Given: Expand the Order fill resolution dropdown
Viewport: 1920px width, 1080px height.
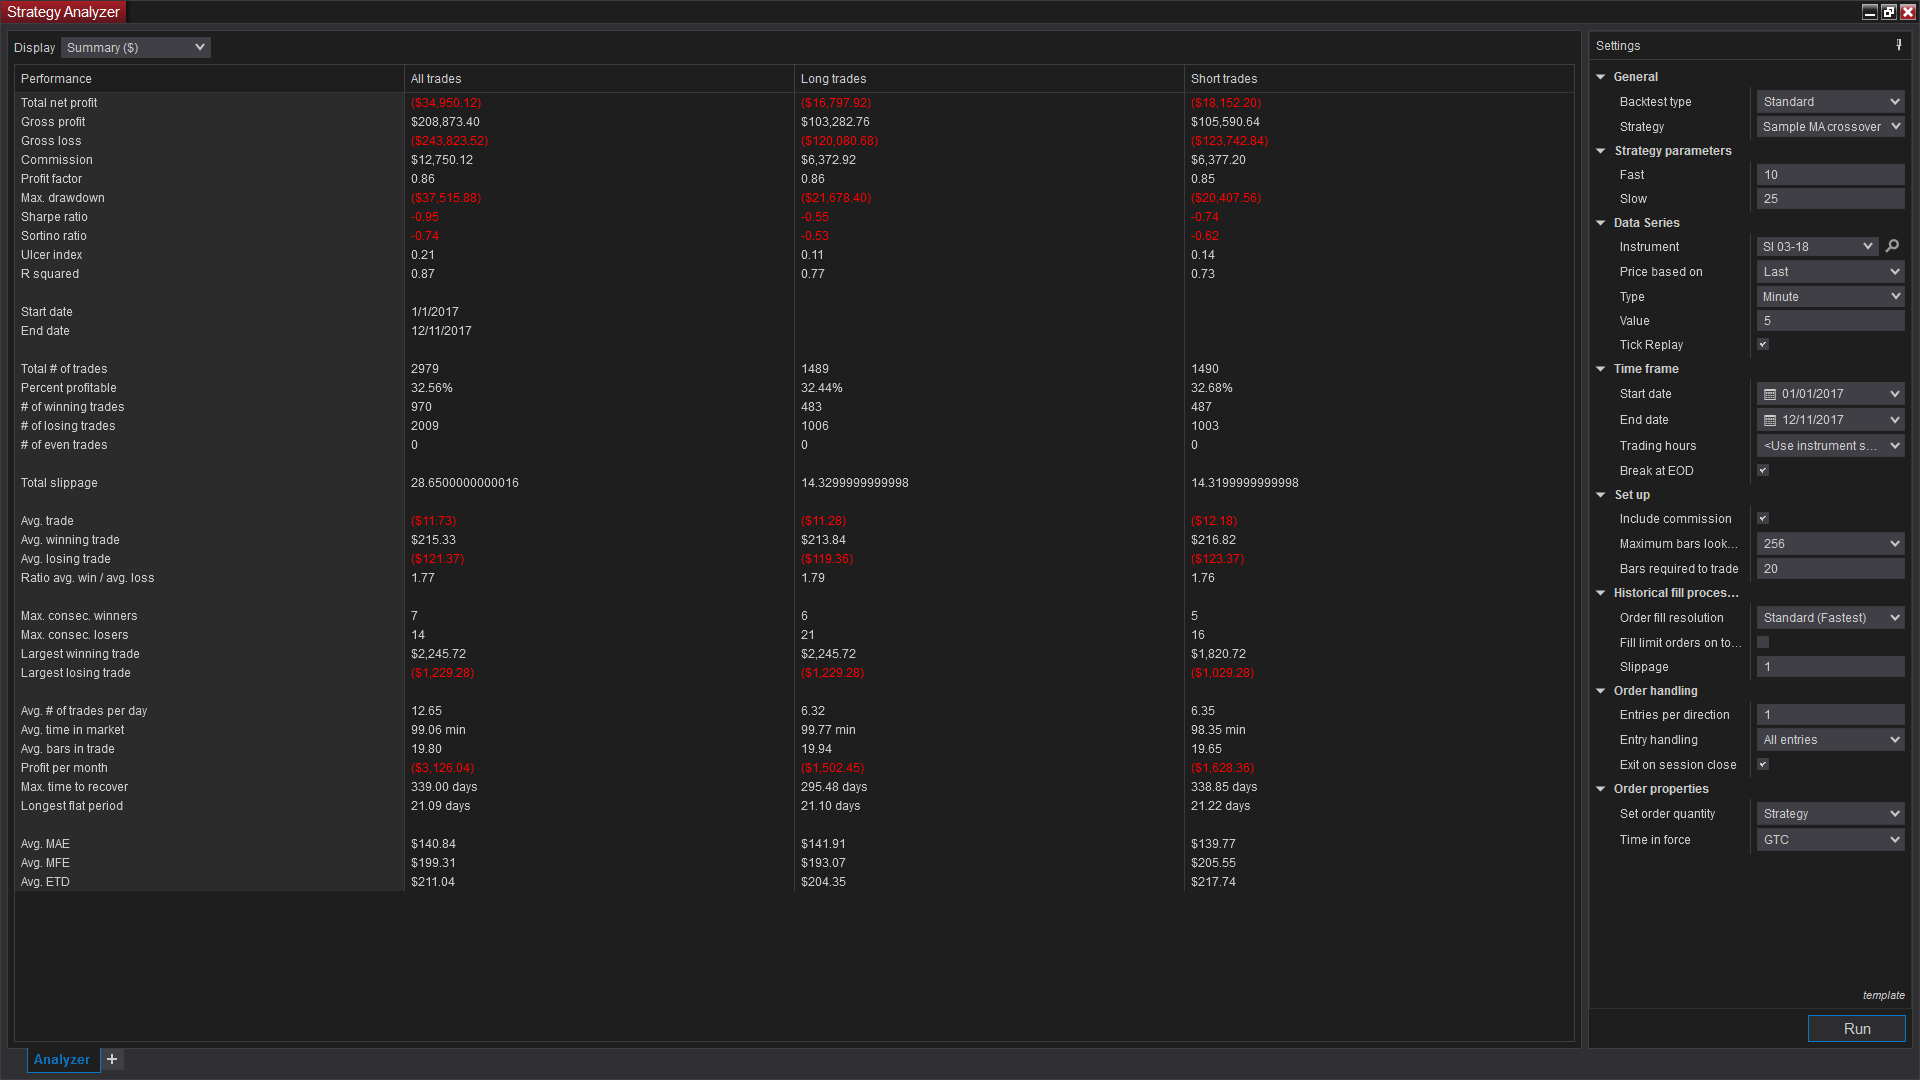Looking at the screenshot, I should point(1830,618).
